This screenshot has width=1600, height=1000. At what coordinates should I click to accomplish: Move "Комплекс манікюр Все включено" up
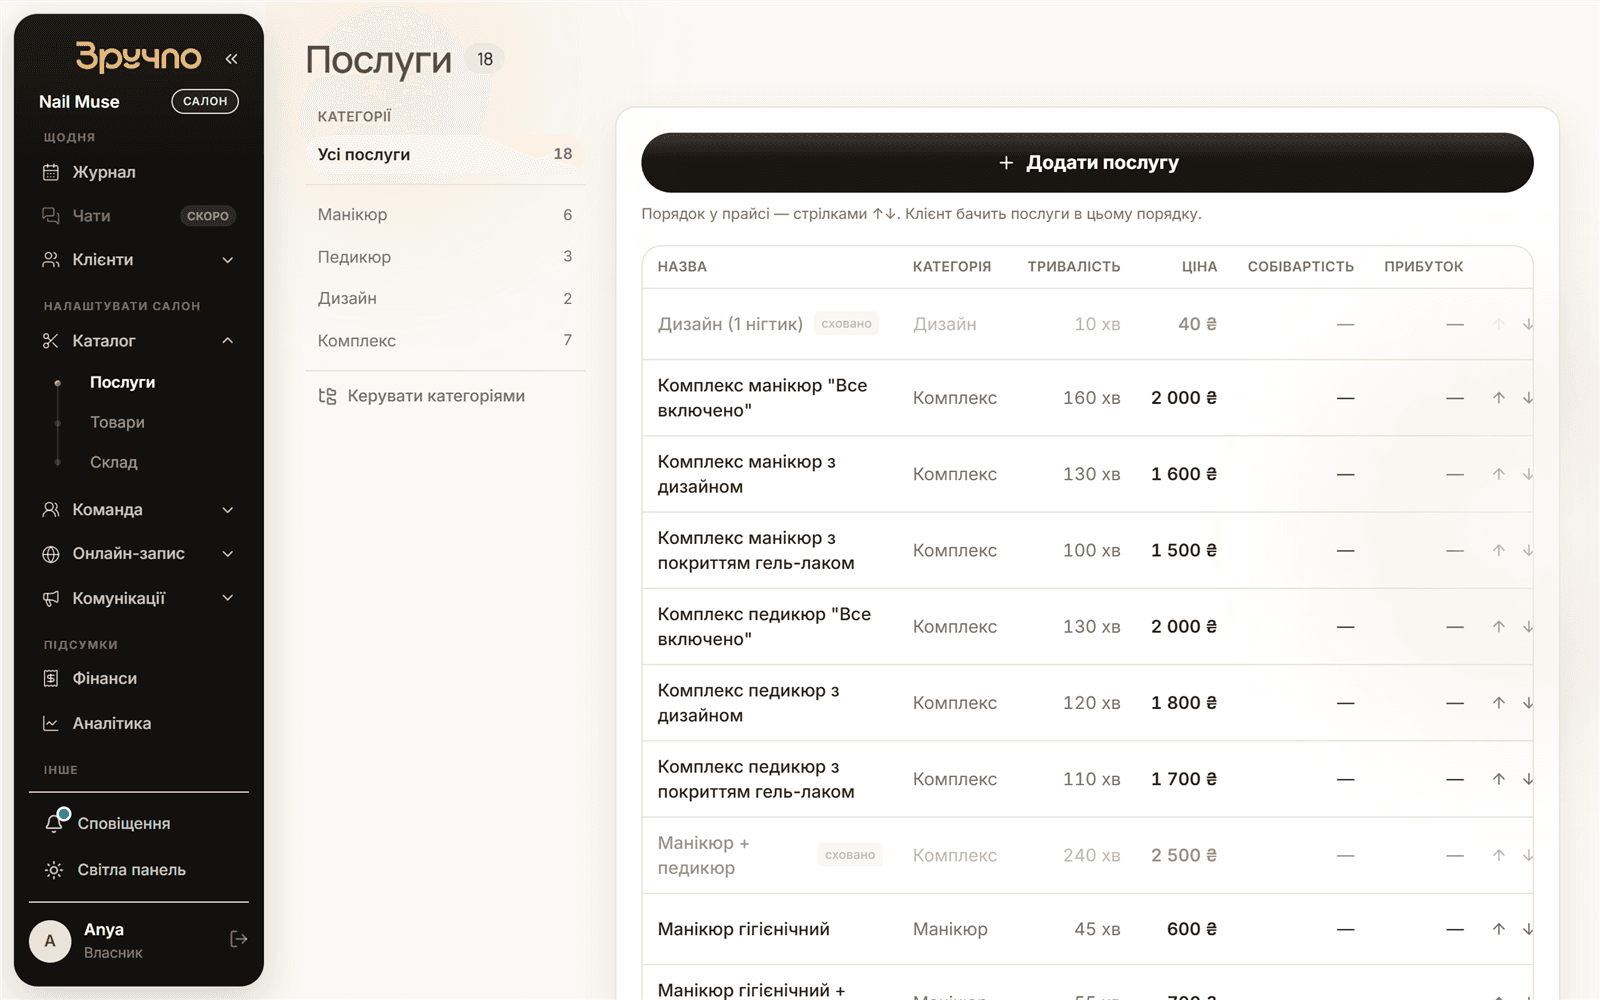1499,398
